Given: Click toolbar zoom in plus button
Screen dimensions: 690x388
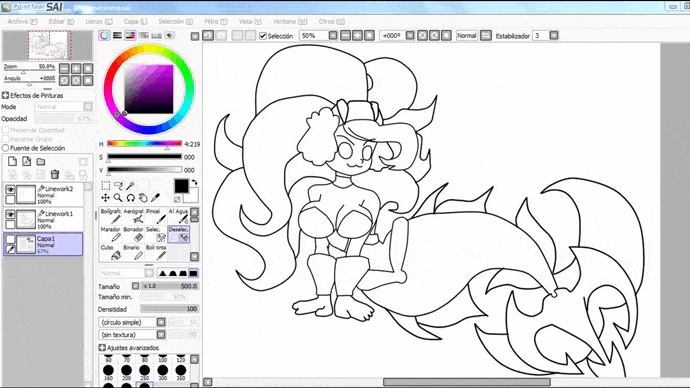Looking at the screenshot, I should [x=357, y=36].
